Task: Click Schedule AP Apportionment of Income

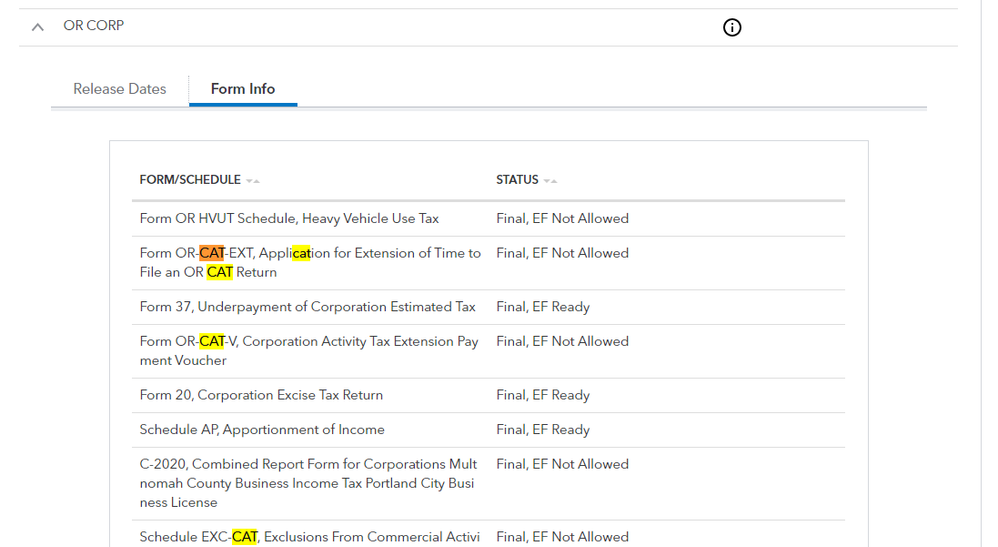Action: [262, 430]
